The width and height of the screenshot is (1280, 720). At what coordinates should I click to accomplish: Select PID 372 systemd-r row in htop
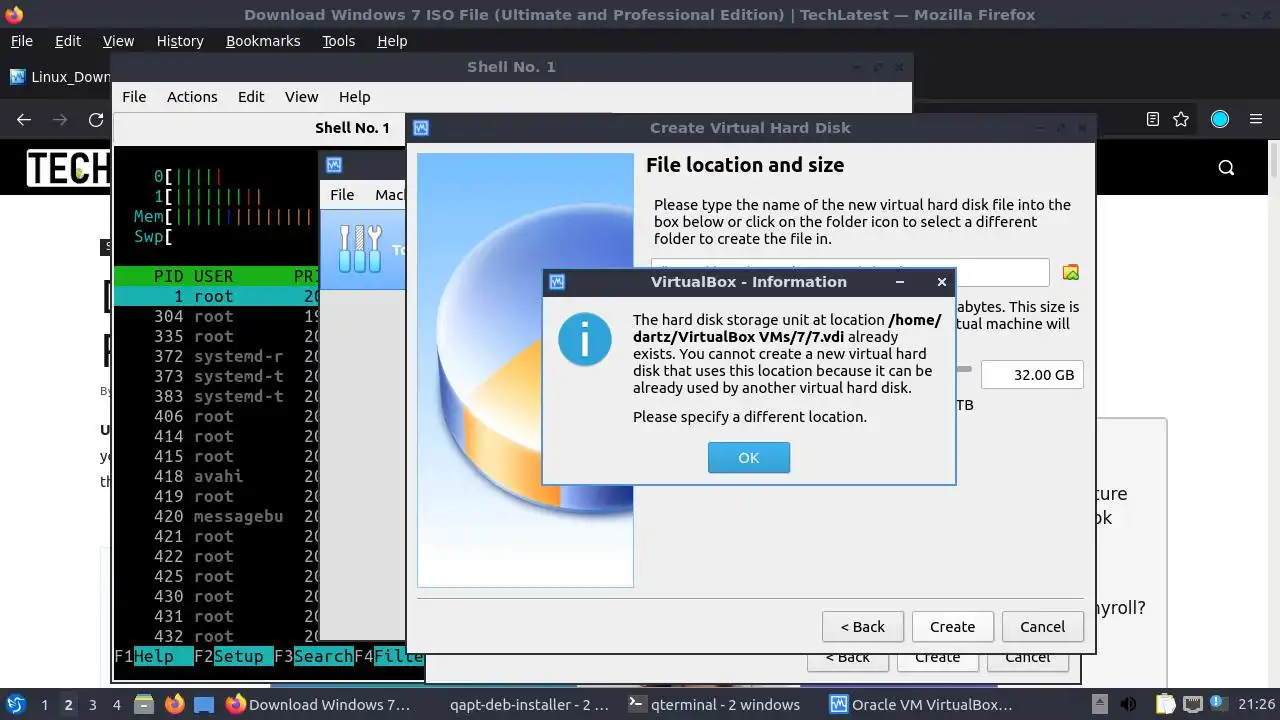(217, 356)
